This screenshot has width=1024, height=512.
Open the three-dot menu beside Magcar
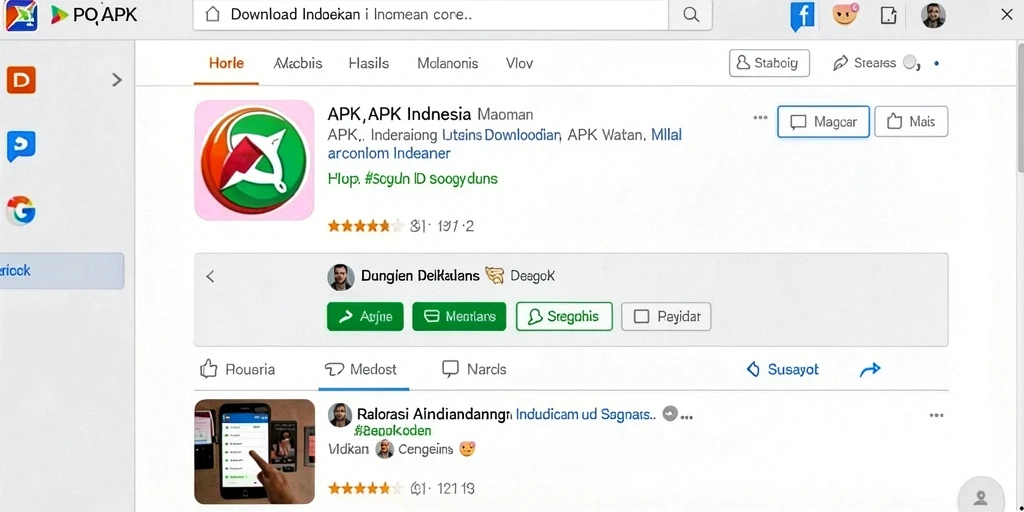[760, 118]
